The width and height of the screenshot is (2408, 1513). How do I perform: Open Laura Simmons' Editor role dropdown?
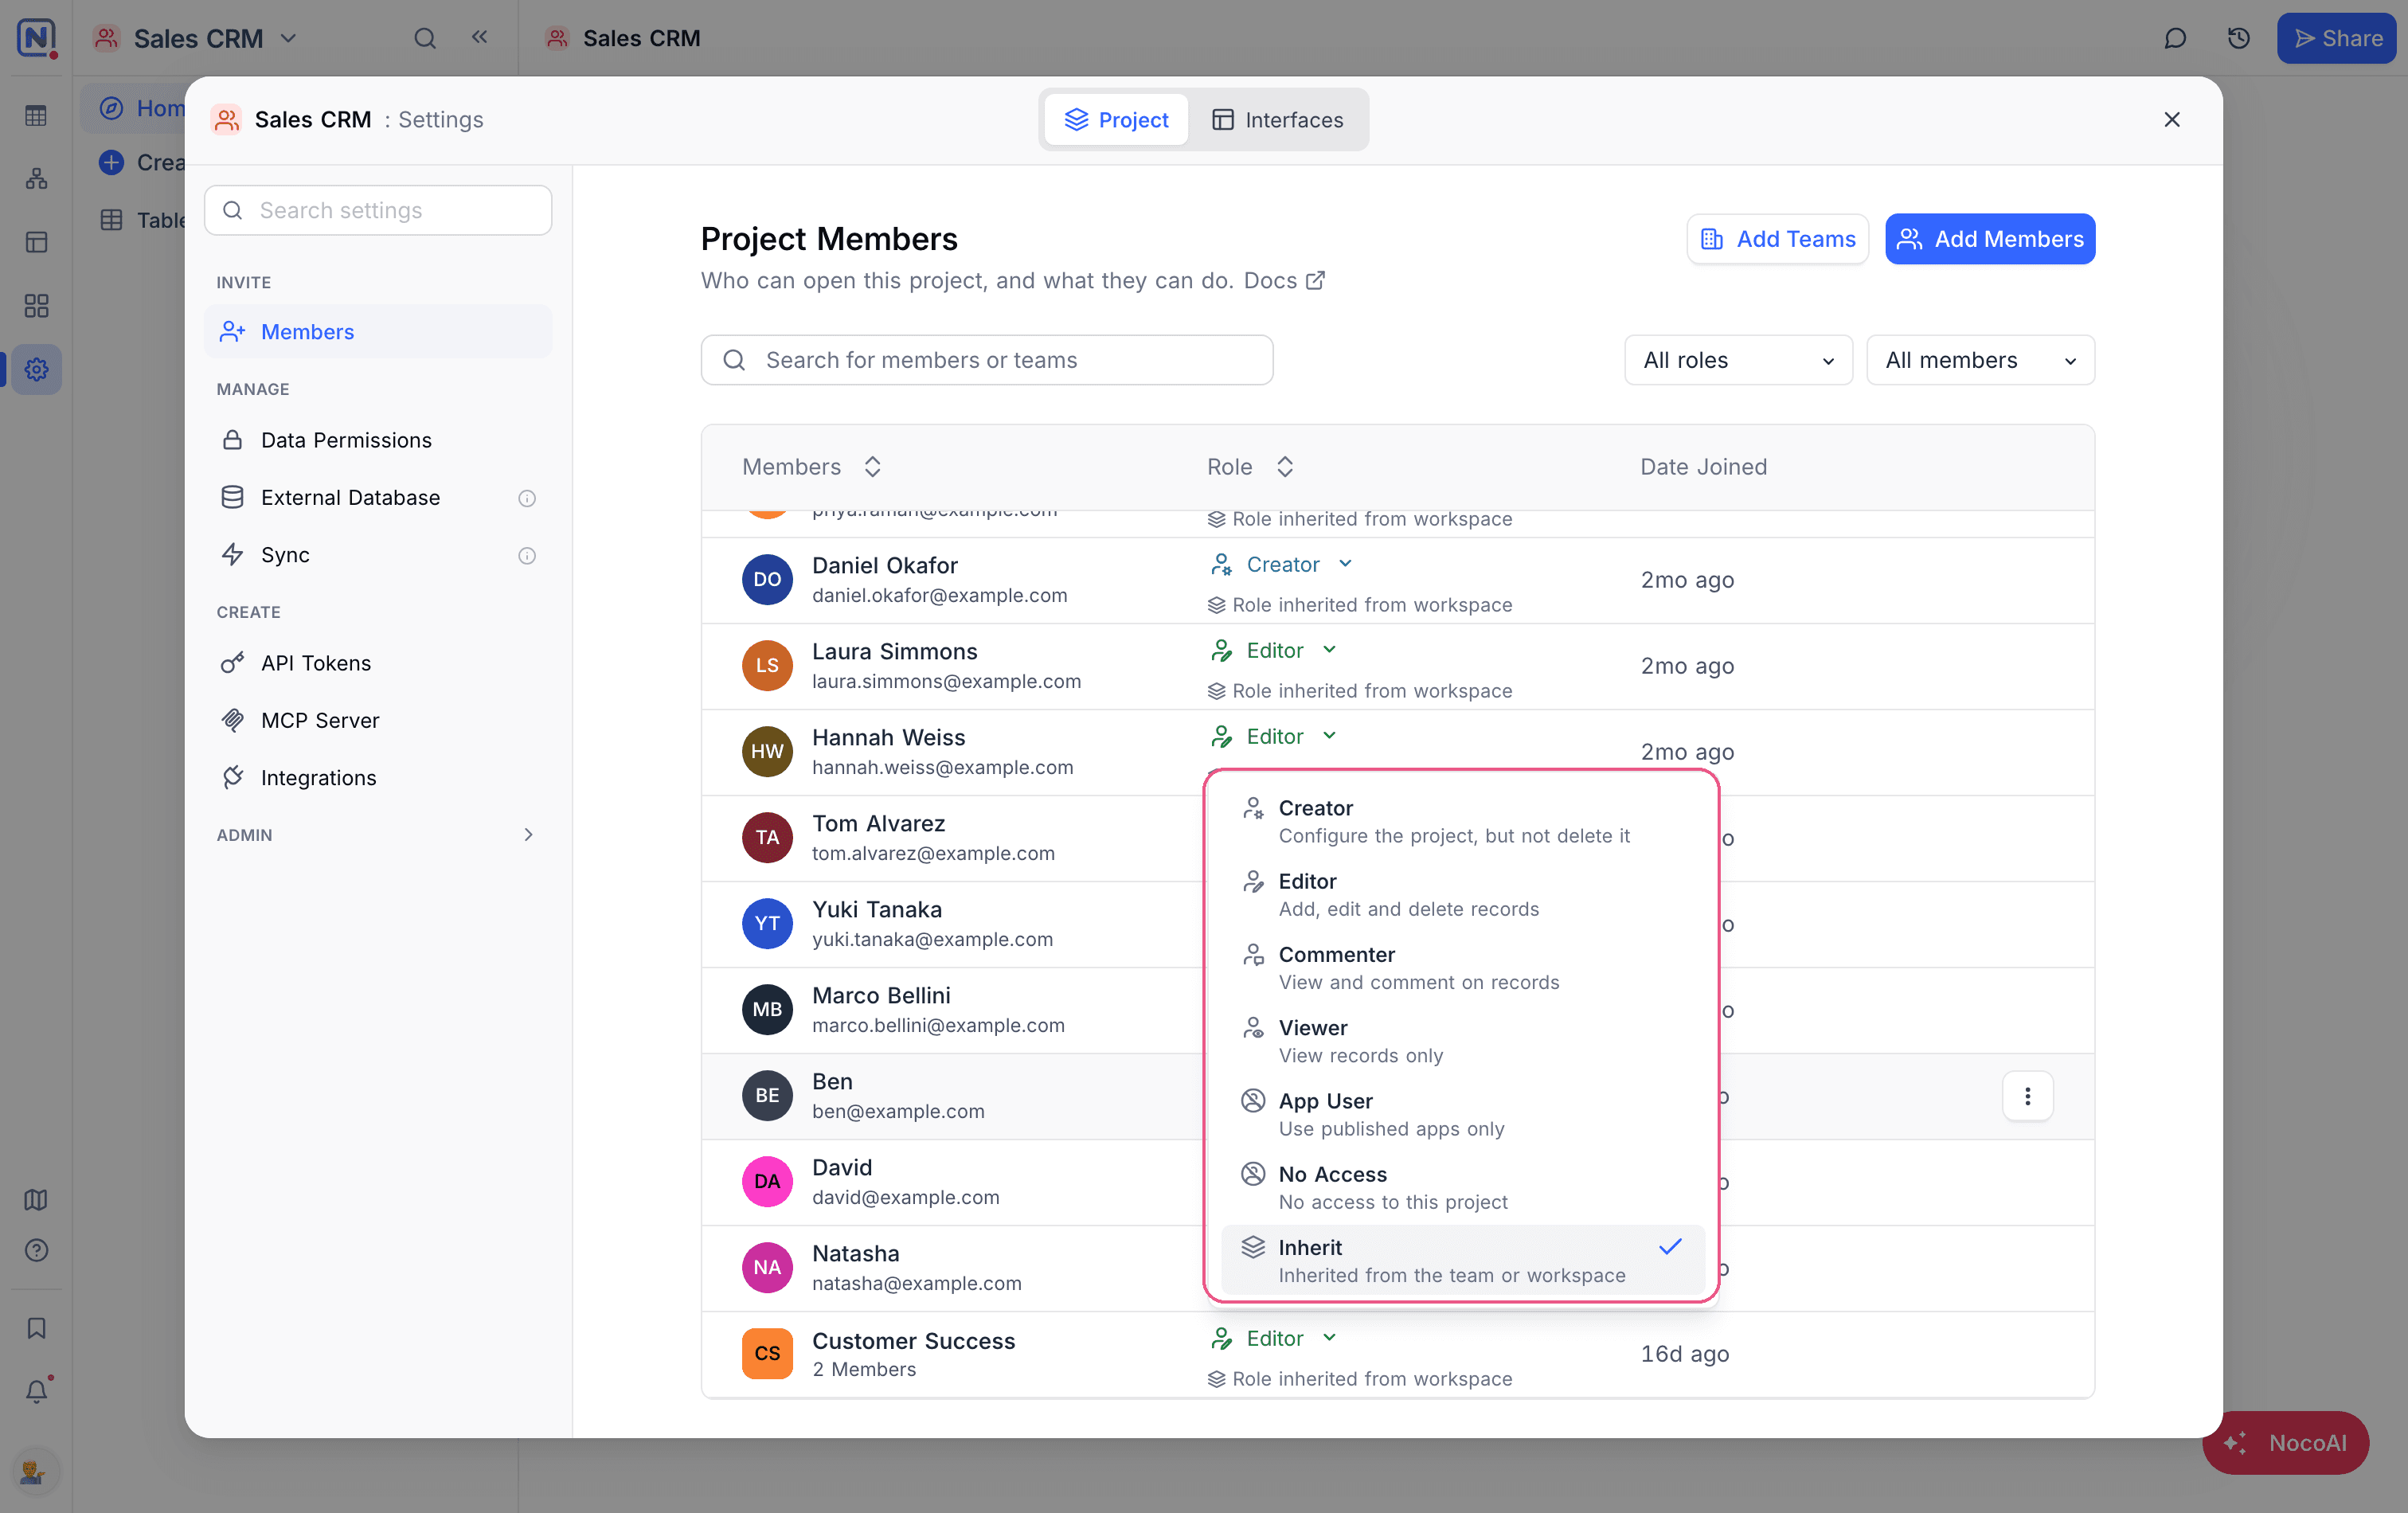point(1274,650)
